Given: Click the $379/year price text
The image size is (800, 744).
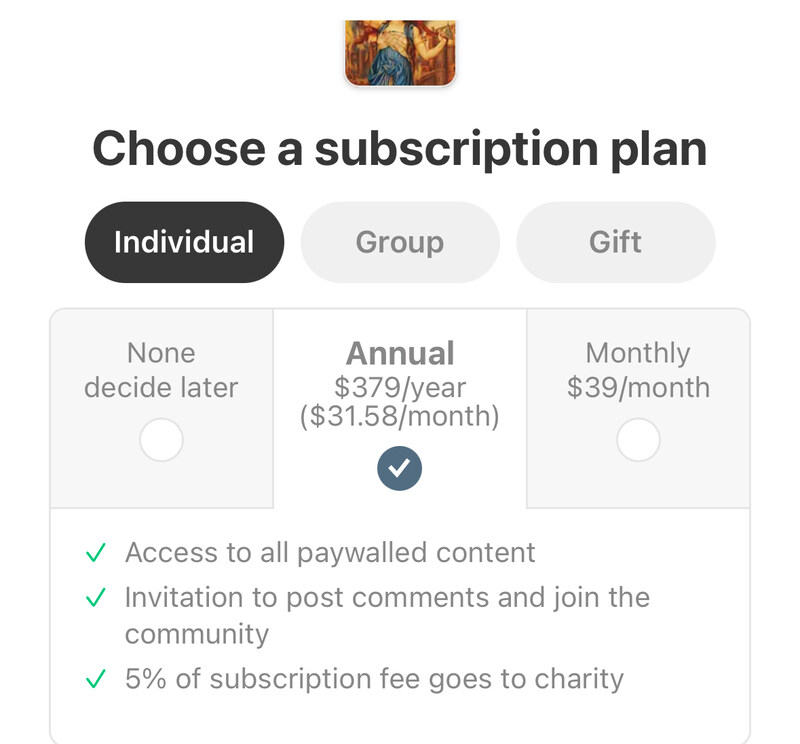Looking at the screenshot, I should pos(400,385).
